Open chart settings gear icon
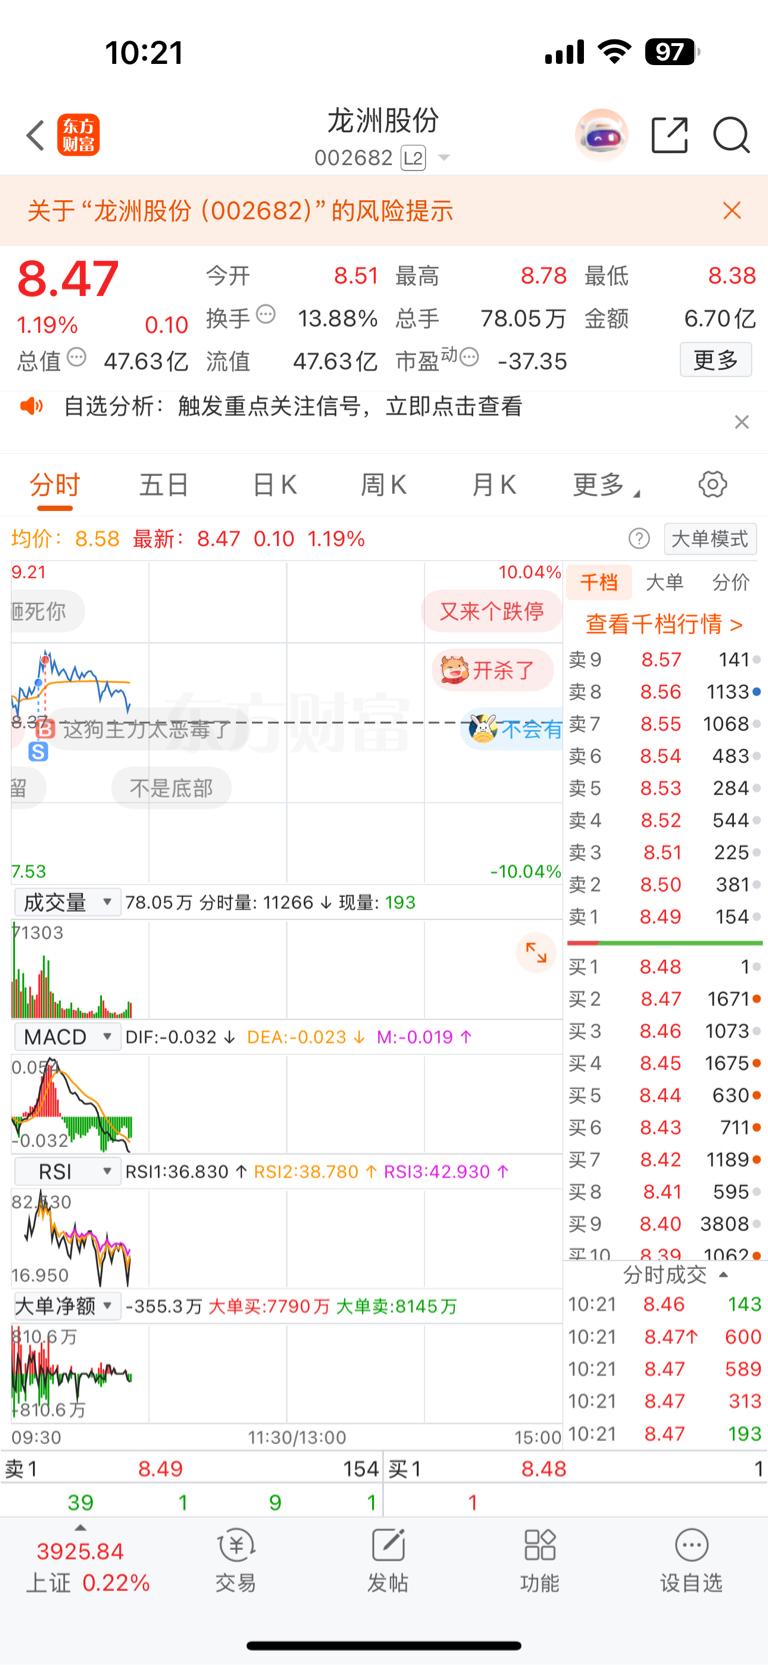The width and height of the screenshot is (768, 1665). click(x=712, y=485)
